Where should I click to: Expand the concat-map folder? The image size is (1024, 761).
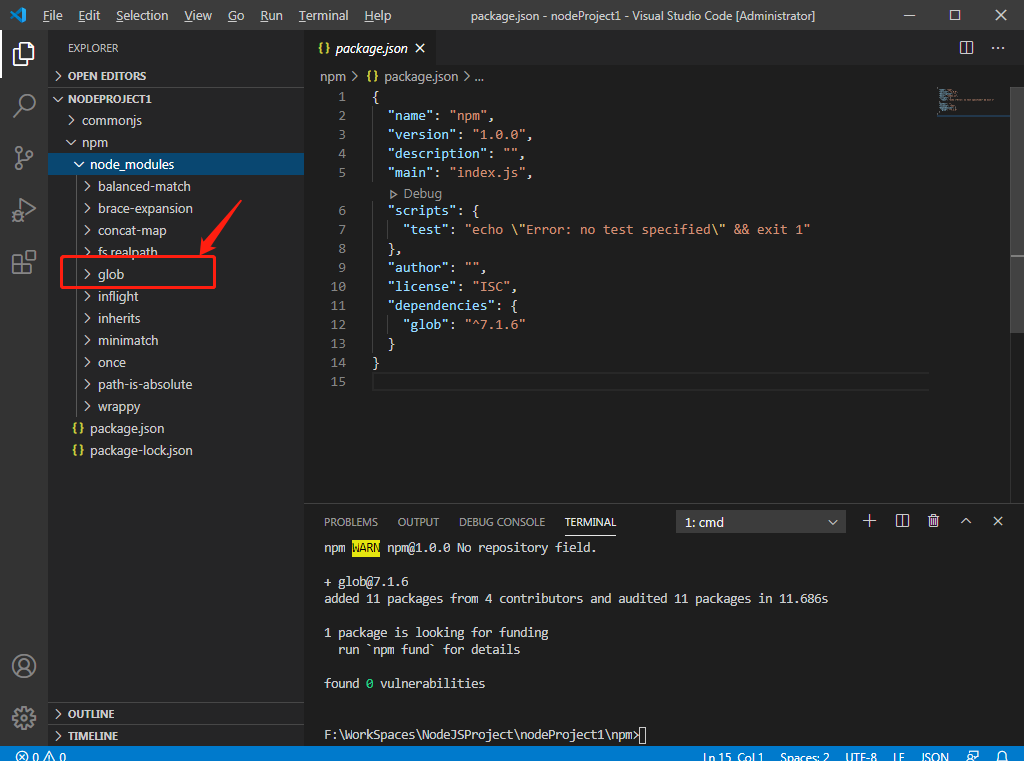(176, 231)
